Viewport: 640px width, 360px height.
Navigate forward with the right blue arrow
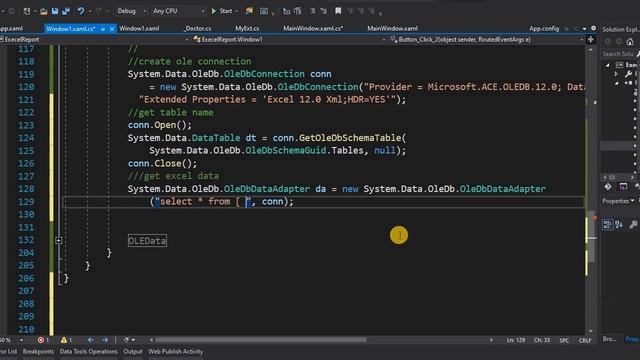[105, 340]
